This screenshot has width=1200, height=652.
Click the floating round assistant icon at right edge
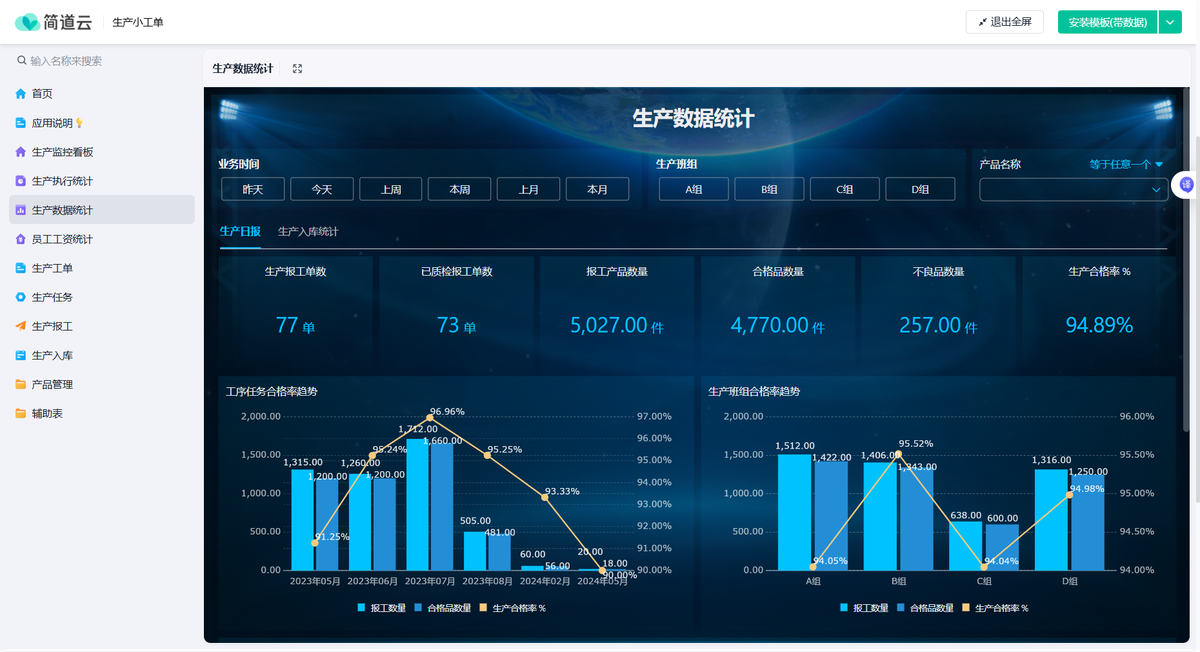click(x=1187, y=184)
